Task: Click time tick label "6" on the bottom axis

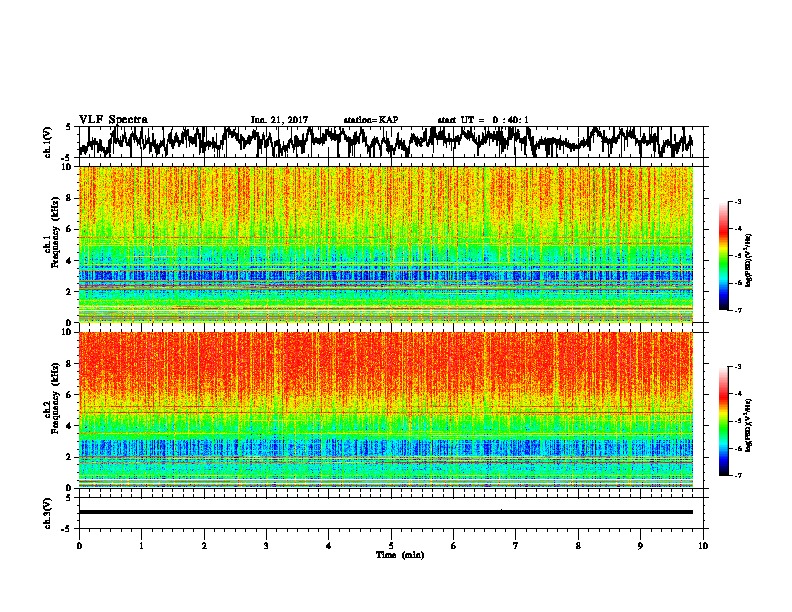Action: (454, 546)
